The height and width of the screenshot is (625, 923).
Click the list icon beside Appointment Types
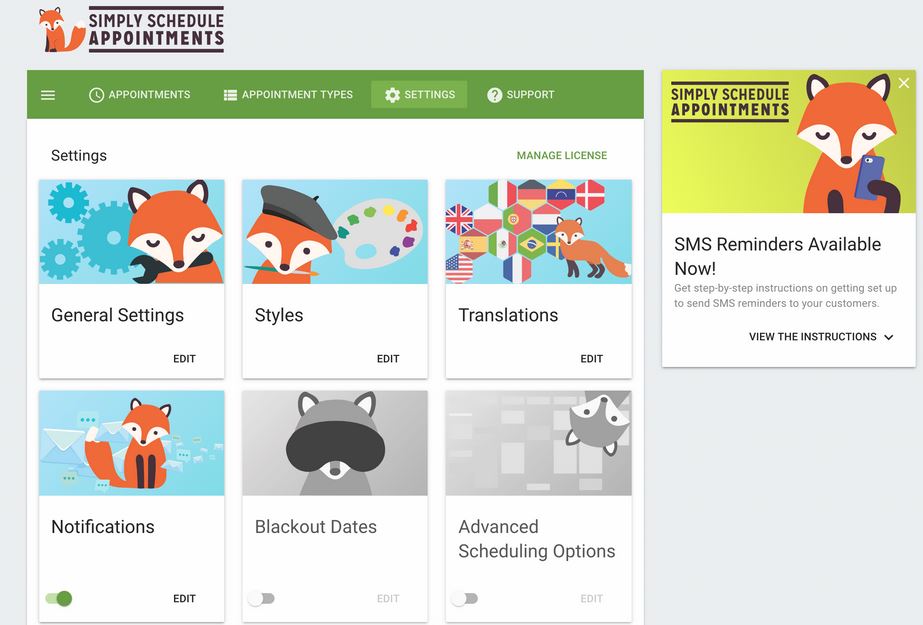tap(230, 95)
